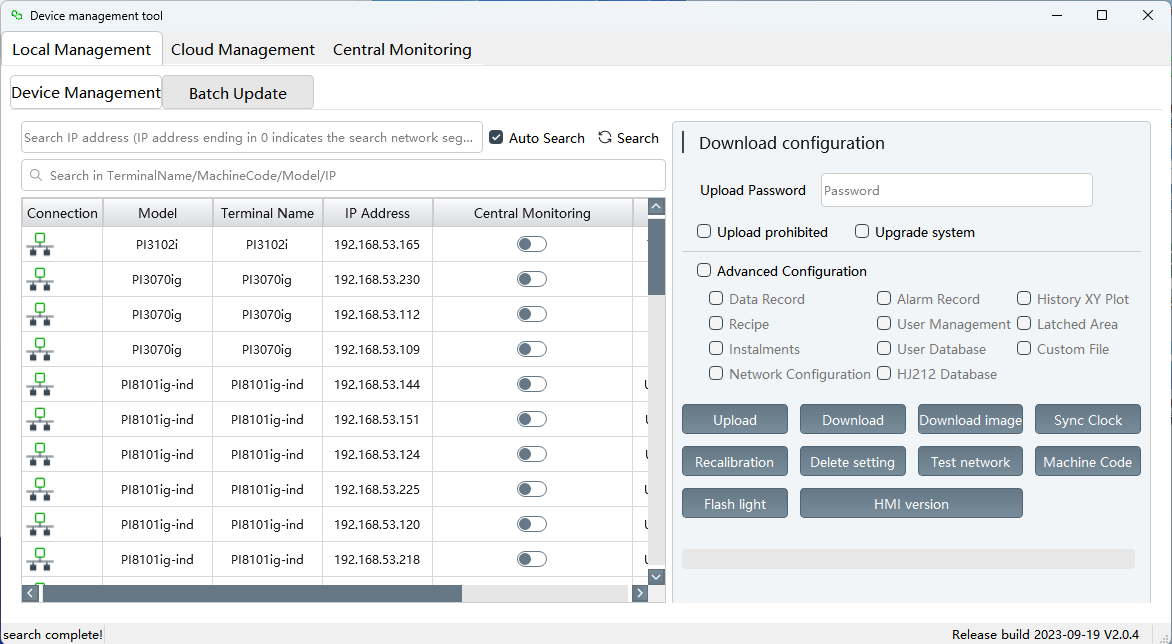The image size is (1172, 644).
Task: Click the Delete setting button
Action: (853, 462)
